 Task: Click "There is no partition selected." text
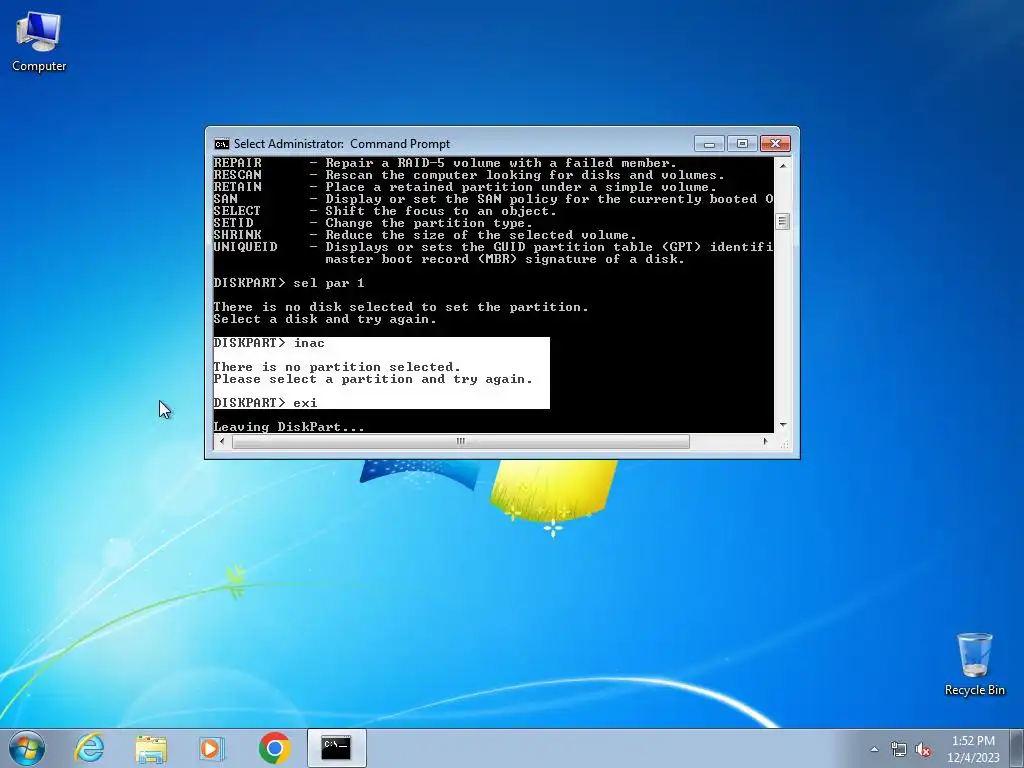click(x=337, y=367)
